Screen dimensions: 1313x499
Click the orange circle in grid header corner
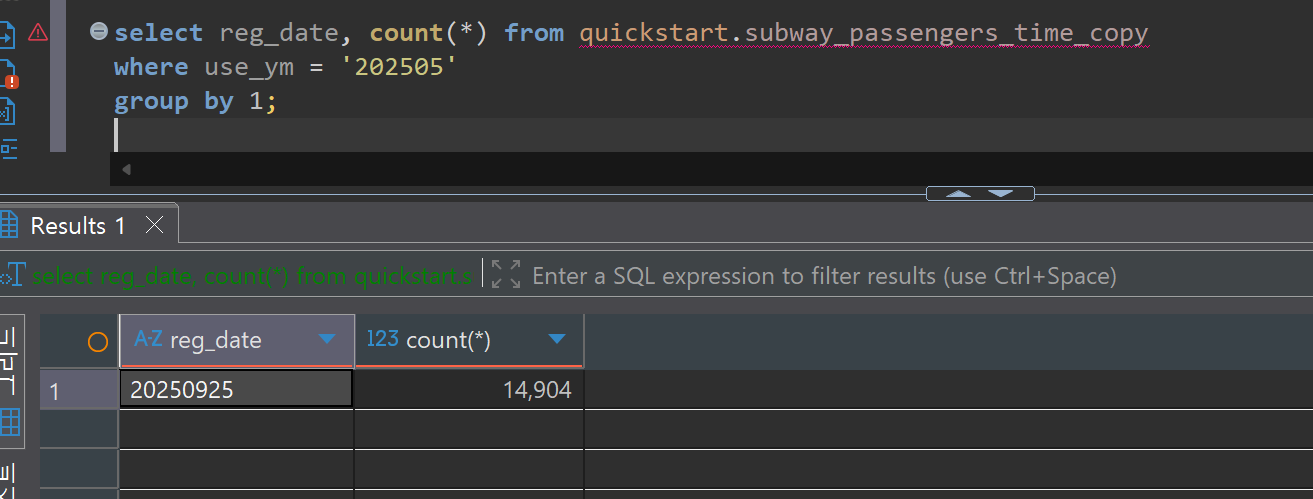[x=98, y=342]
